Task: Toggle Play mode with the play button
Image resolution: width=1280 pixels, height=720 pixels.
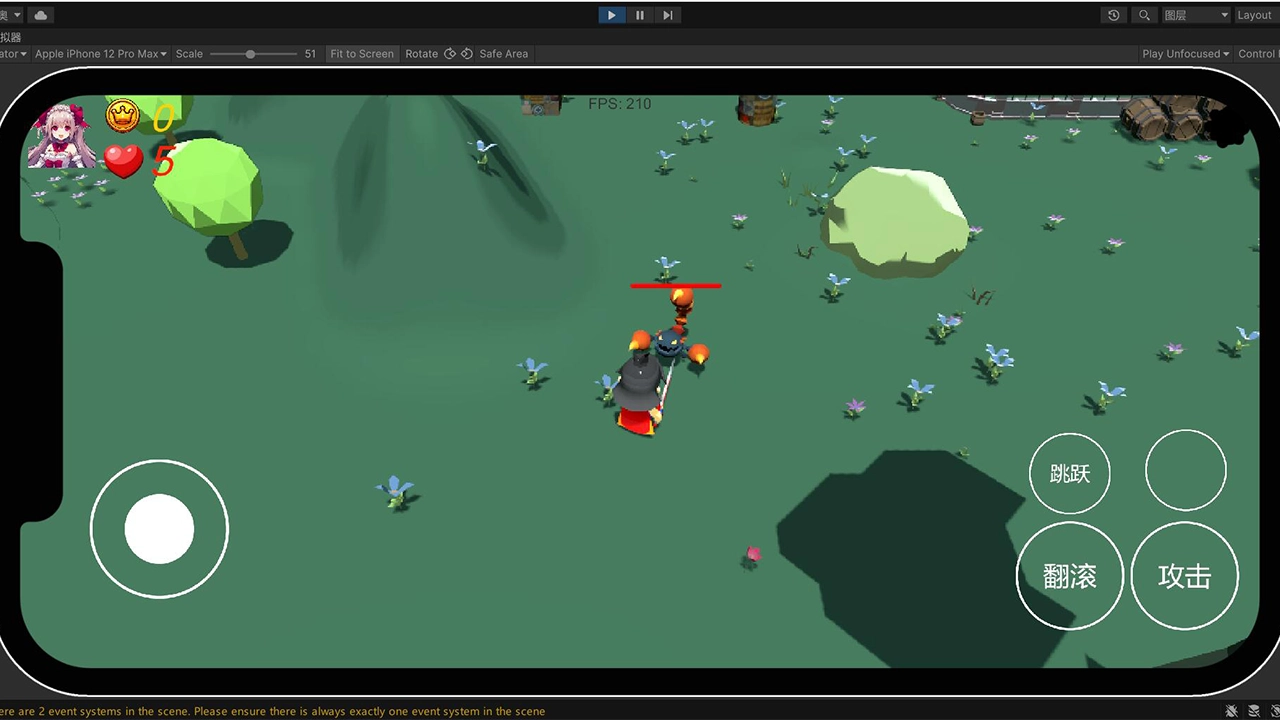Action: pyautogui.click(x=611, y=15)
